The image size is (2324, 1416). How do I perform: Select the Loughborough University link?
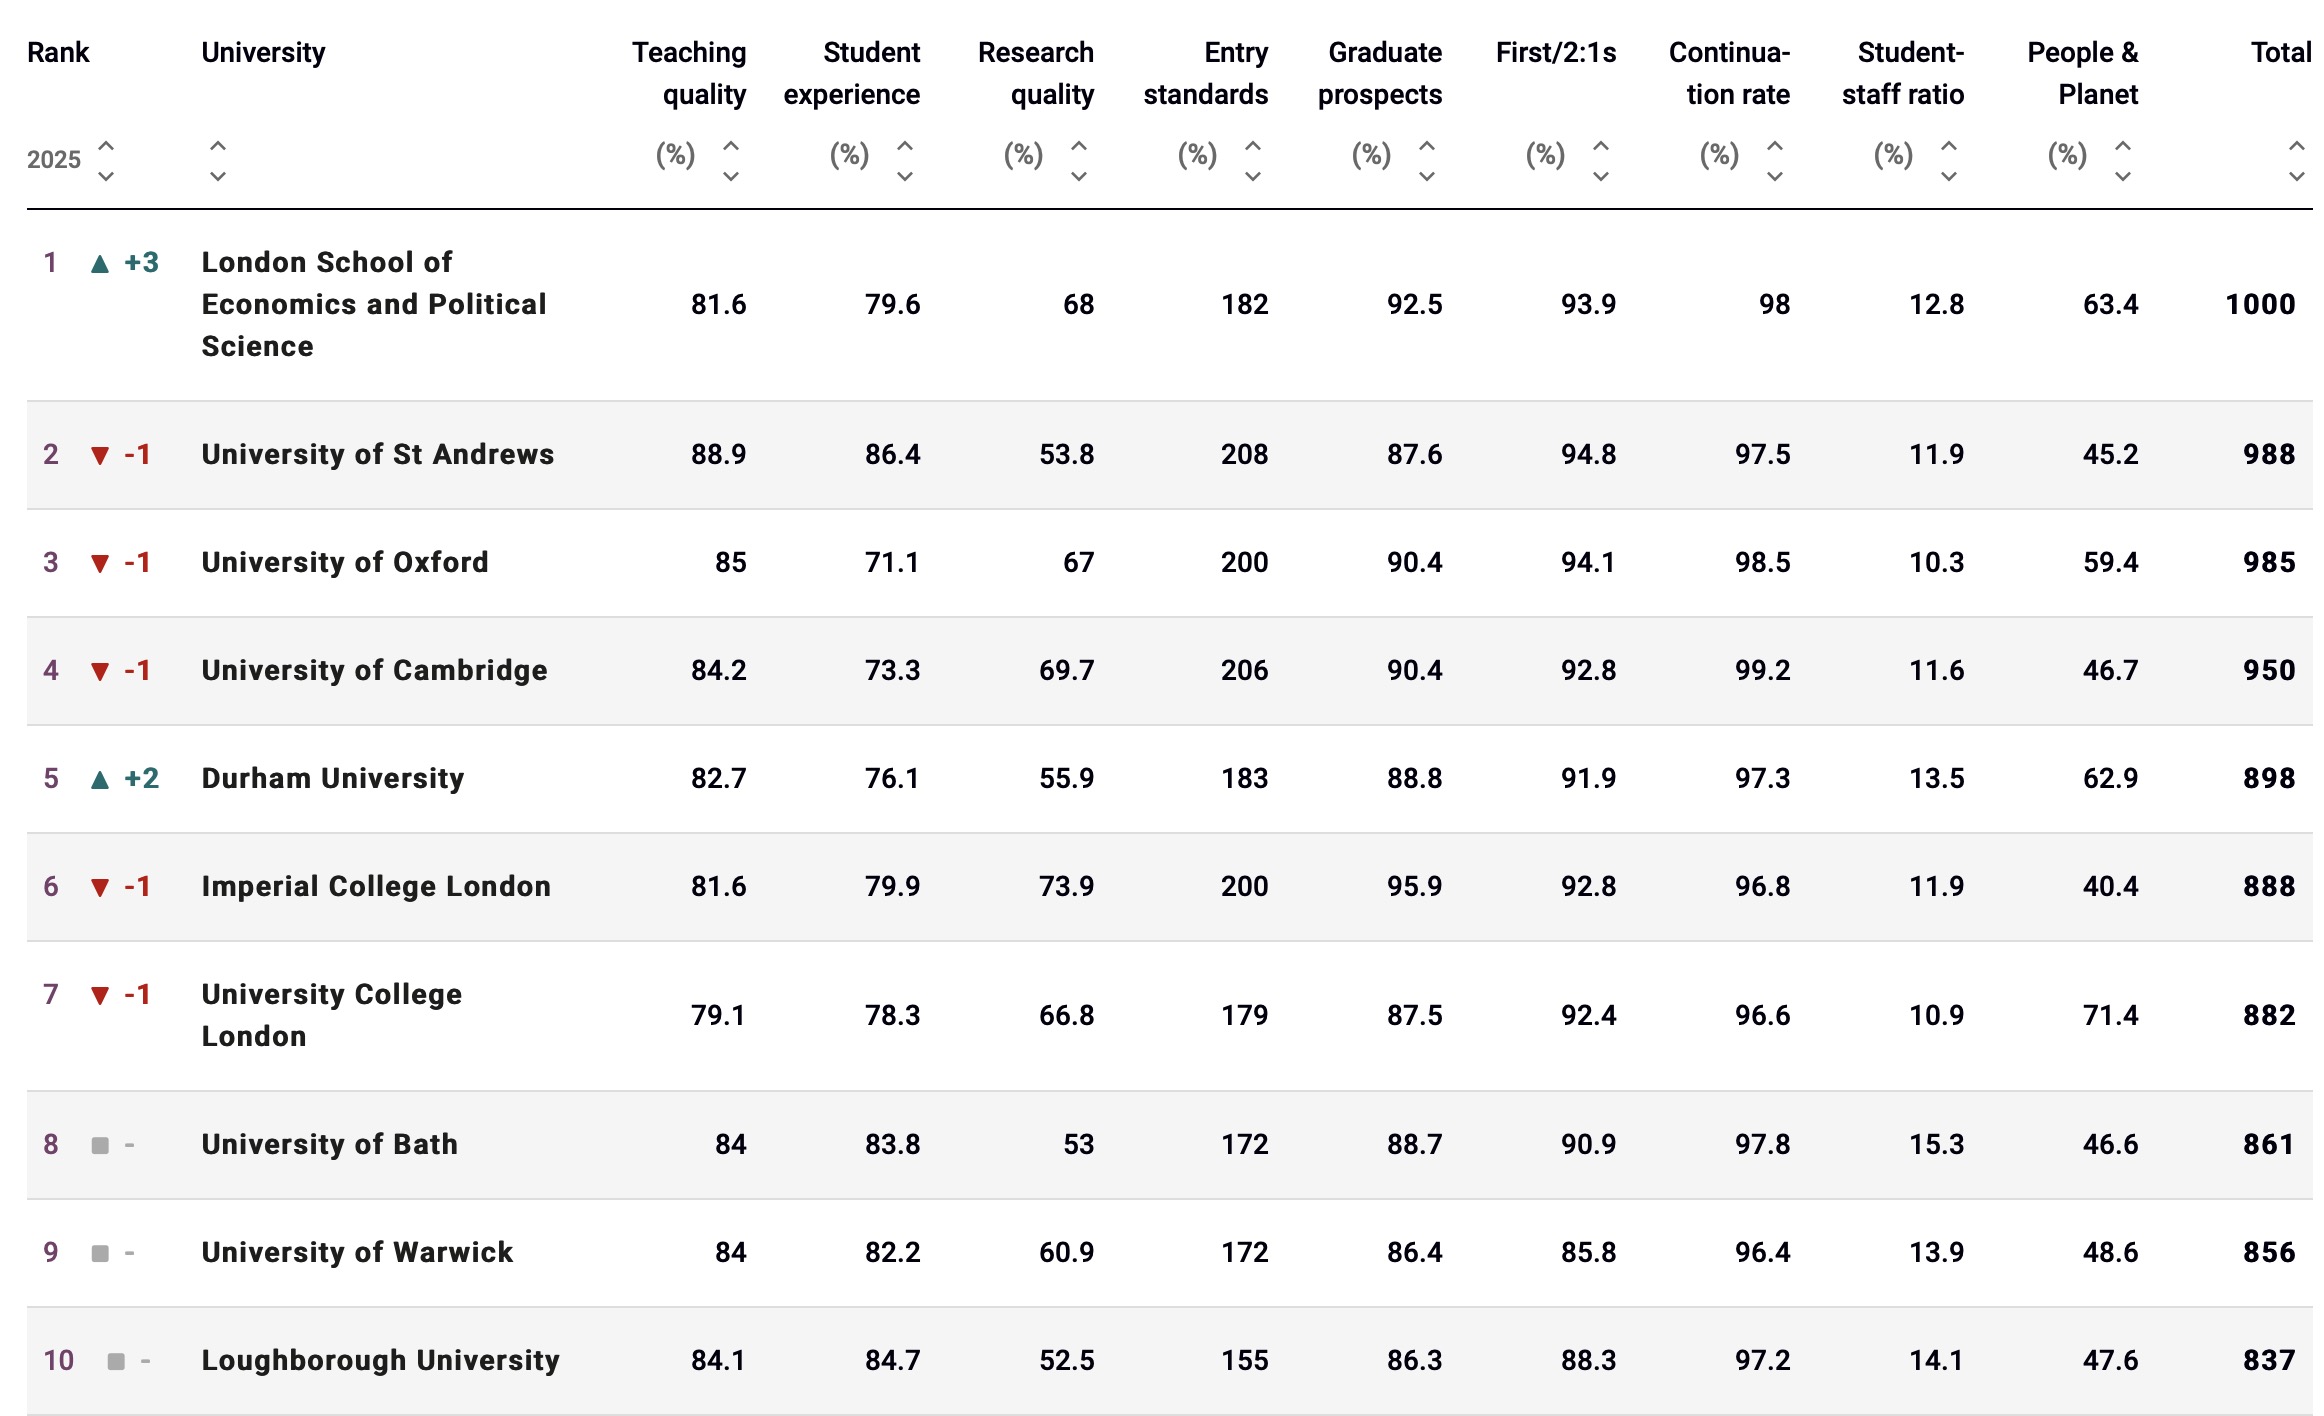coord(380,1360)
